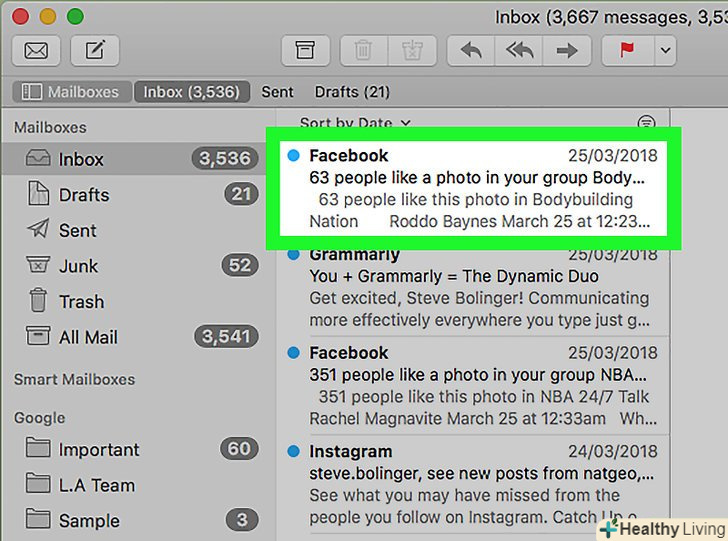Click the All Mail archive box icon

(x=38, y=335)
